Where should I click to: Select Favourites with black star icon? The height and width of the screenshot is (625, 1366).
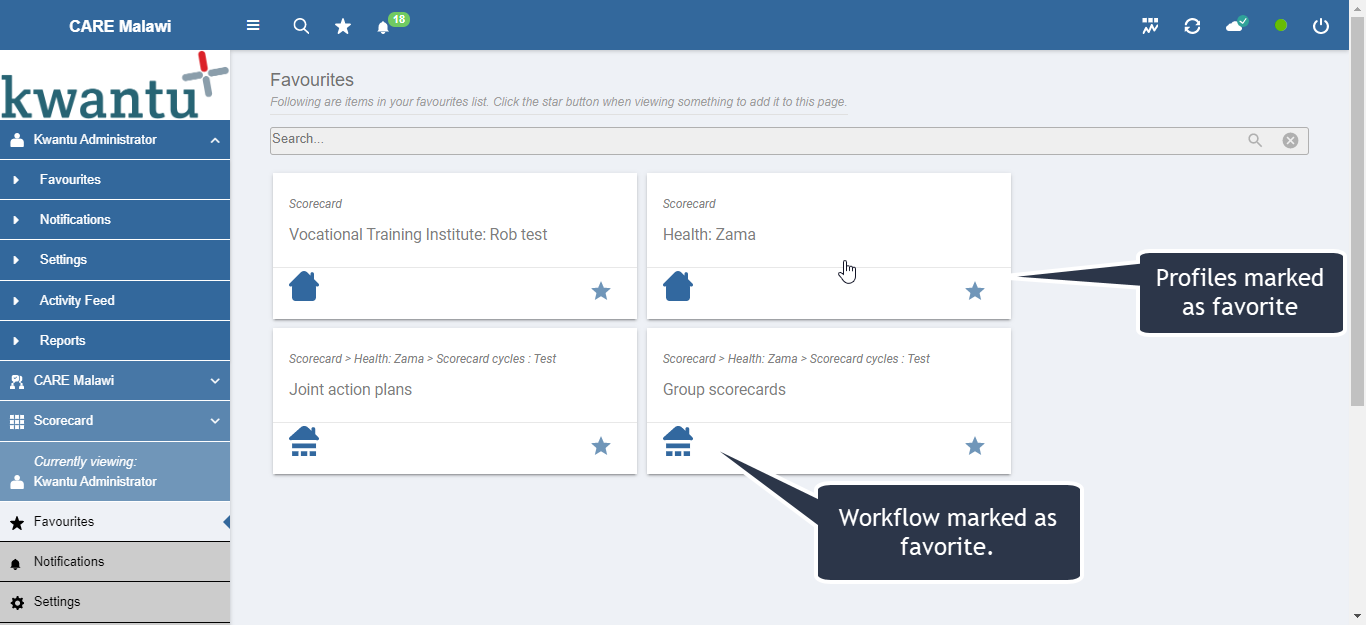tap(115, 522)
